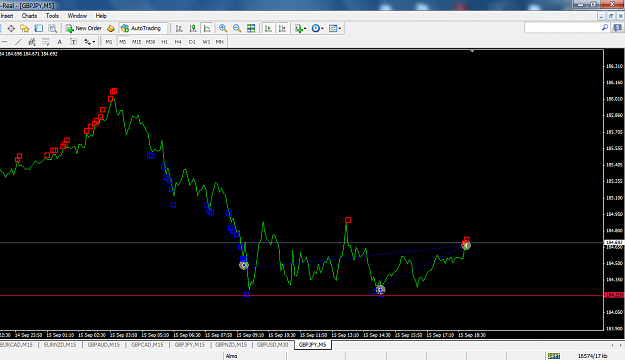The image size is (625, 360).
Task: Switch timeframe to D1
Action: [x=192, y=41]
